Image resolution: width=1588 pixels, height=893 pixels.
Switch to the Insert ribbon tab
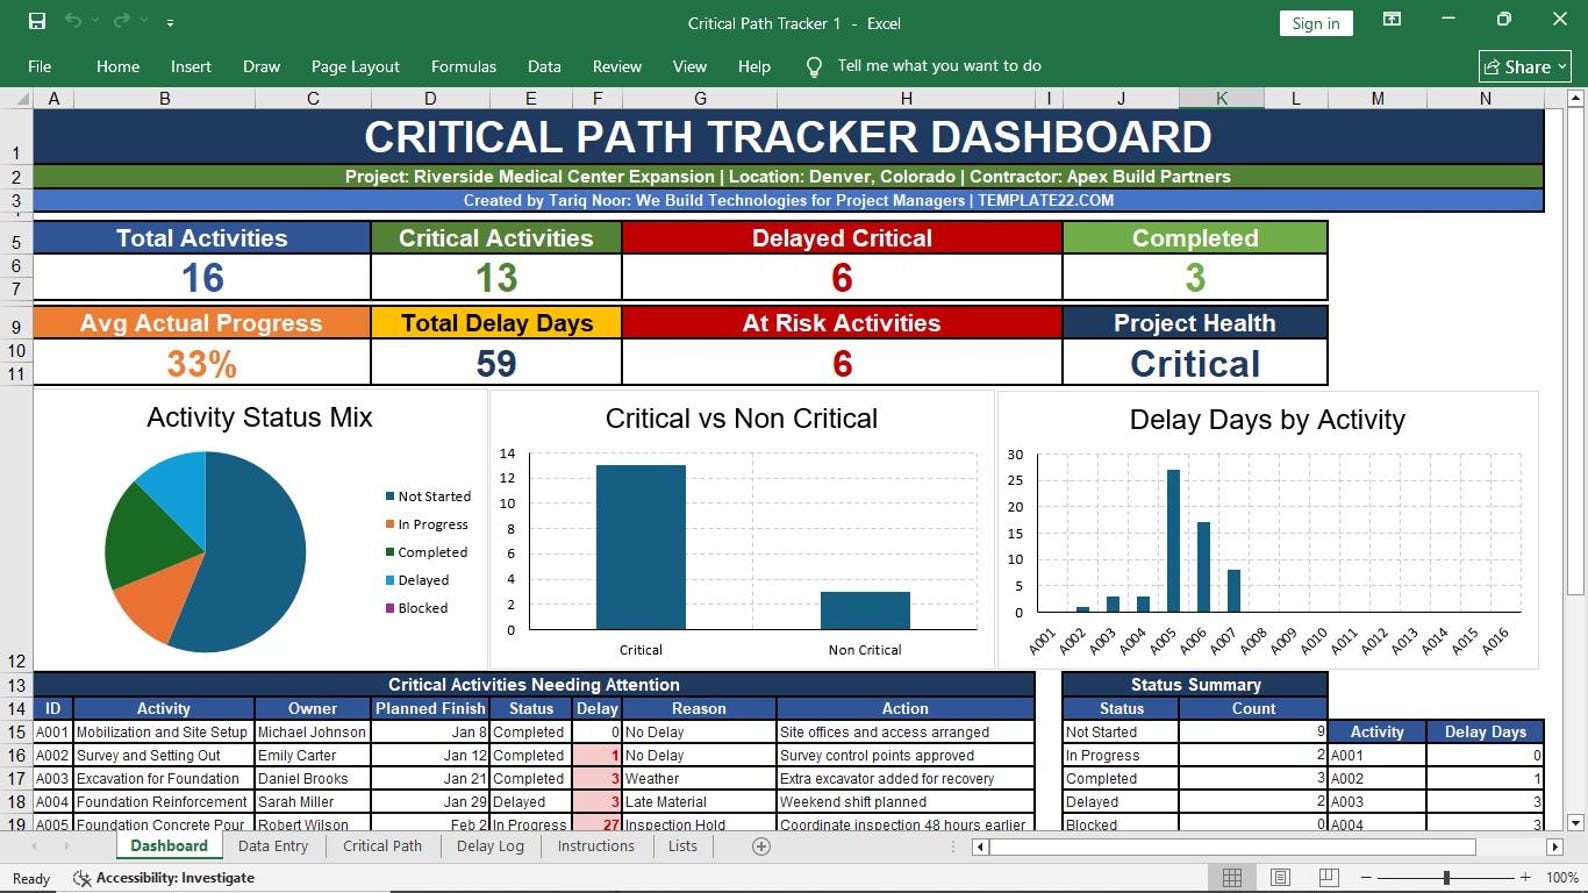(x=191, y=66)
